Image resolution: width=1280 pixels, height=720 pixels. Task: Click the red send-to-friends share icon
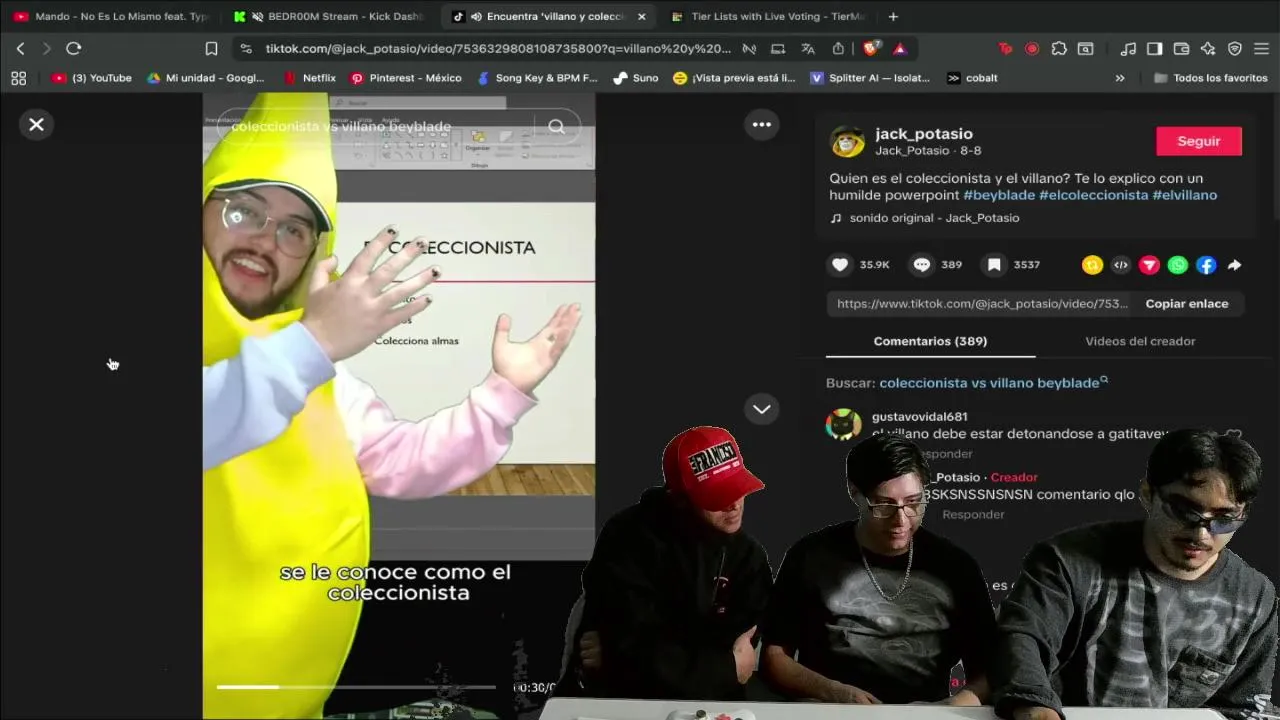tap(1149, 265)
